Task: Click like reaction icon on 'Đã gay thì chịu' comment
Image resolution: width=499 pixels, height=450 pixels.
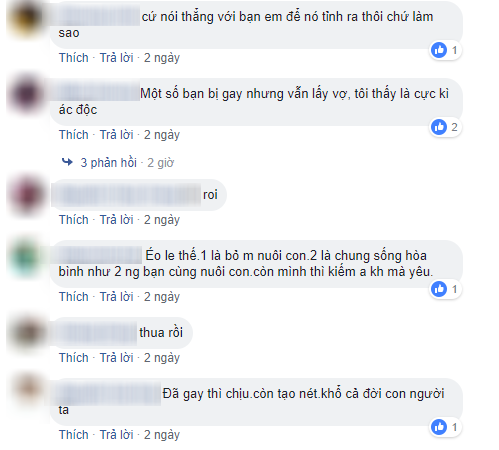Action: [439, 427]
